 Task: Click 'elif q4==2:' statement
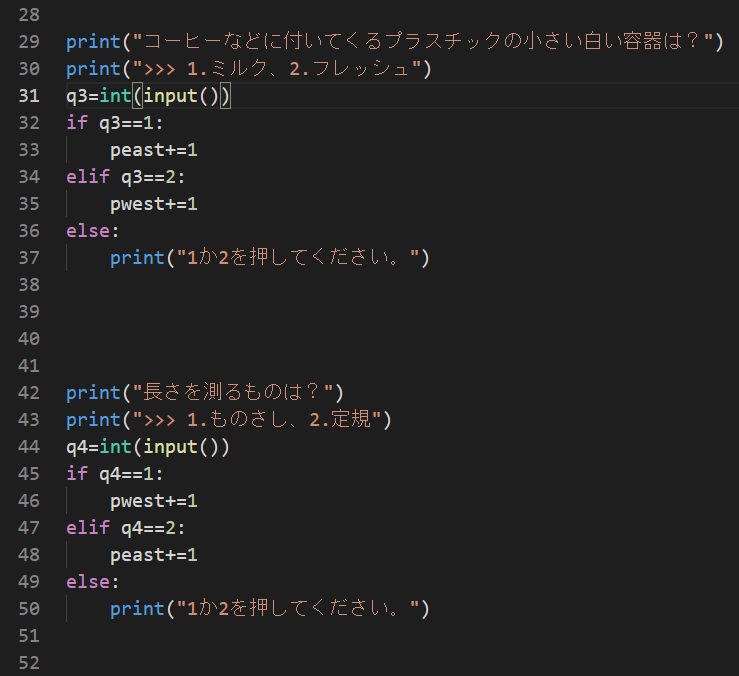[x=125, y=528]
